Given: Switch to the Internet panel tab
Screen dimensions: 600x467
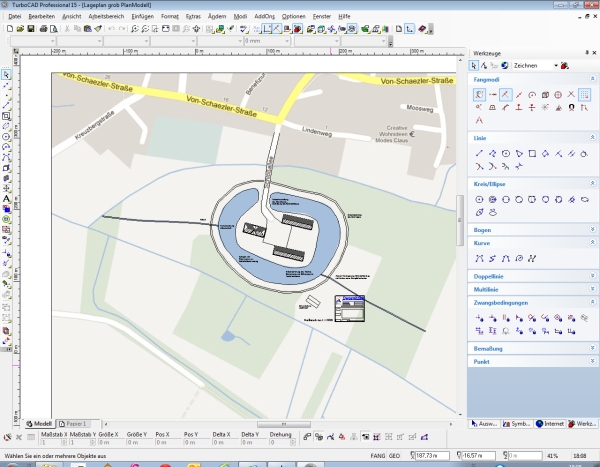Looking at the screenshot, I should click(x=551, y=424).
